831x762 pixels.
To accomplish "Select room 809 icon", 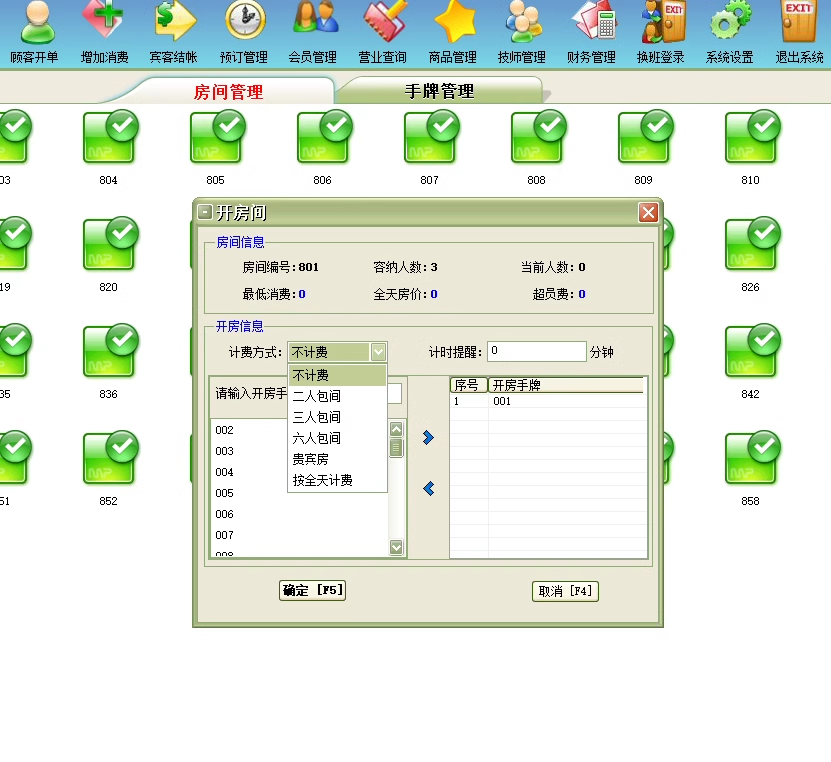I will click(646, 137).
